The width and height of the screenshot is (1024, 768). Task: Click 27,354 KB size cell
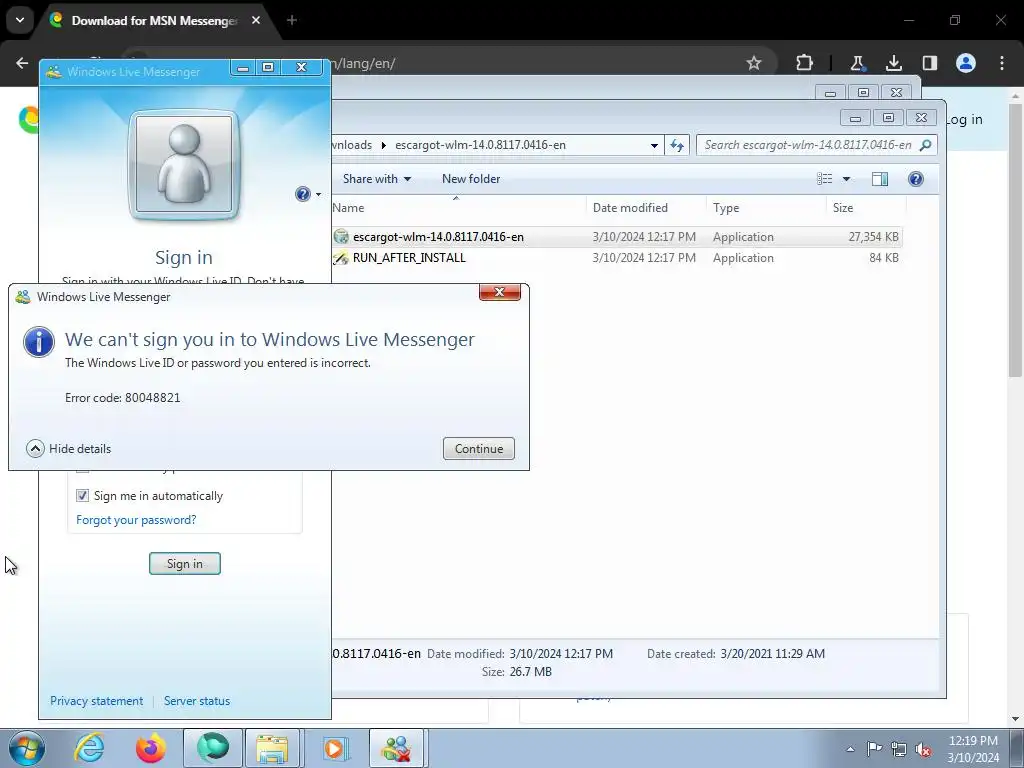[873, 237]
